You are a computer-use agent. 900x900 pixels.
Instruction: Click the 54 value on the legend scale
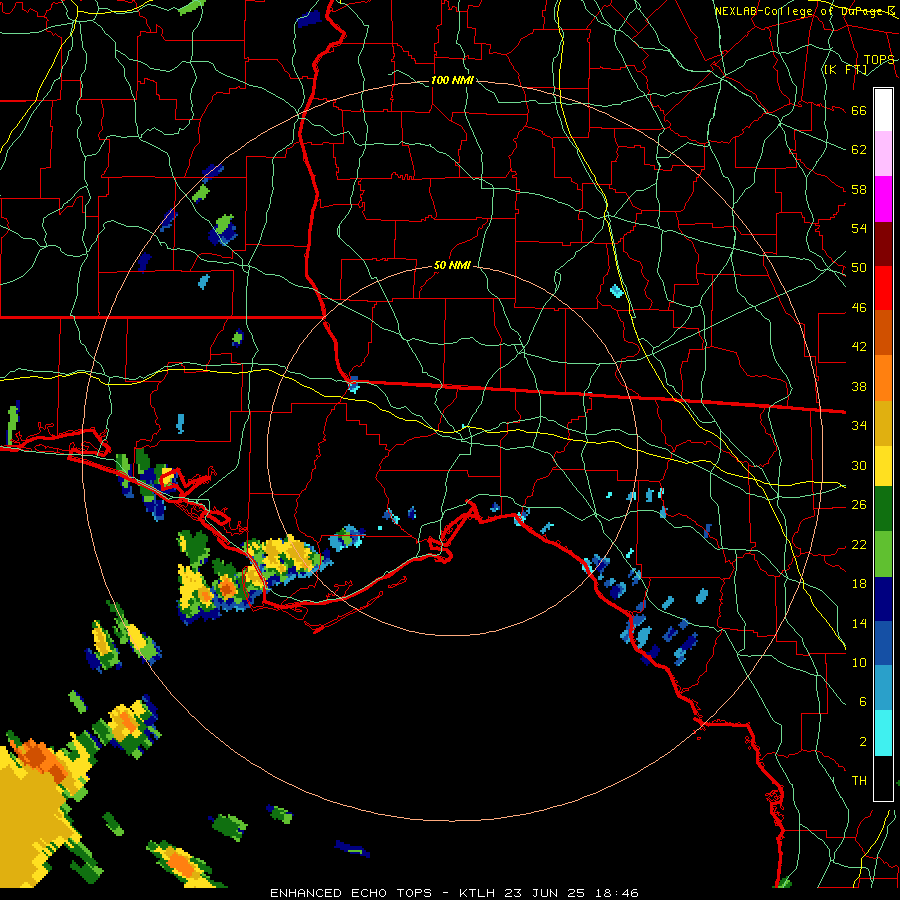[859, 228]
